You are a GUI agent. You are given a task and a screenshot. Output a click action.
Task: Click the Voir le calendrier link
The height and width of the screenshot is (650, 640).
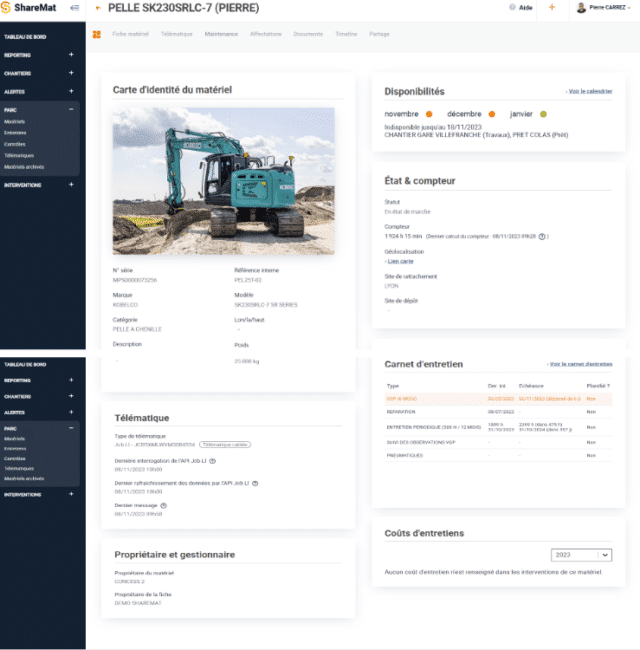(589, 91)
